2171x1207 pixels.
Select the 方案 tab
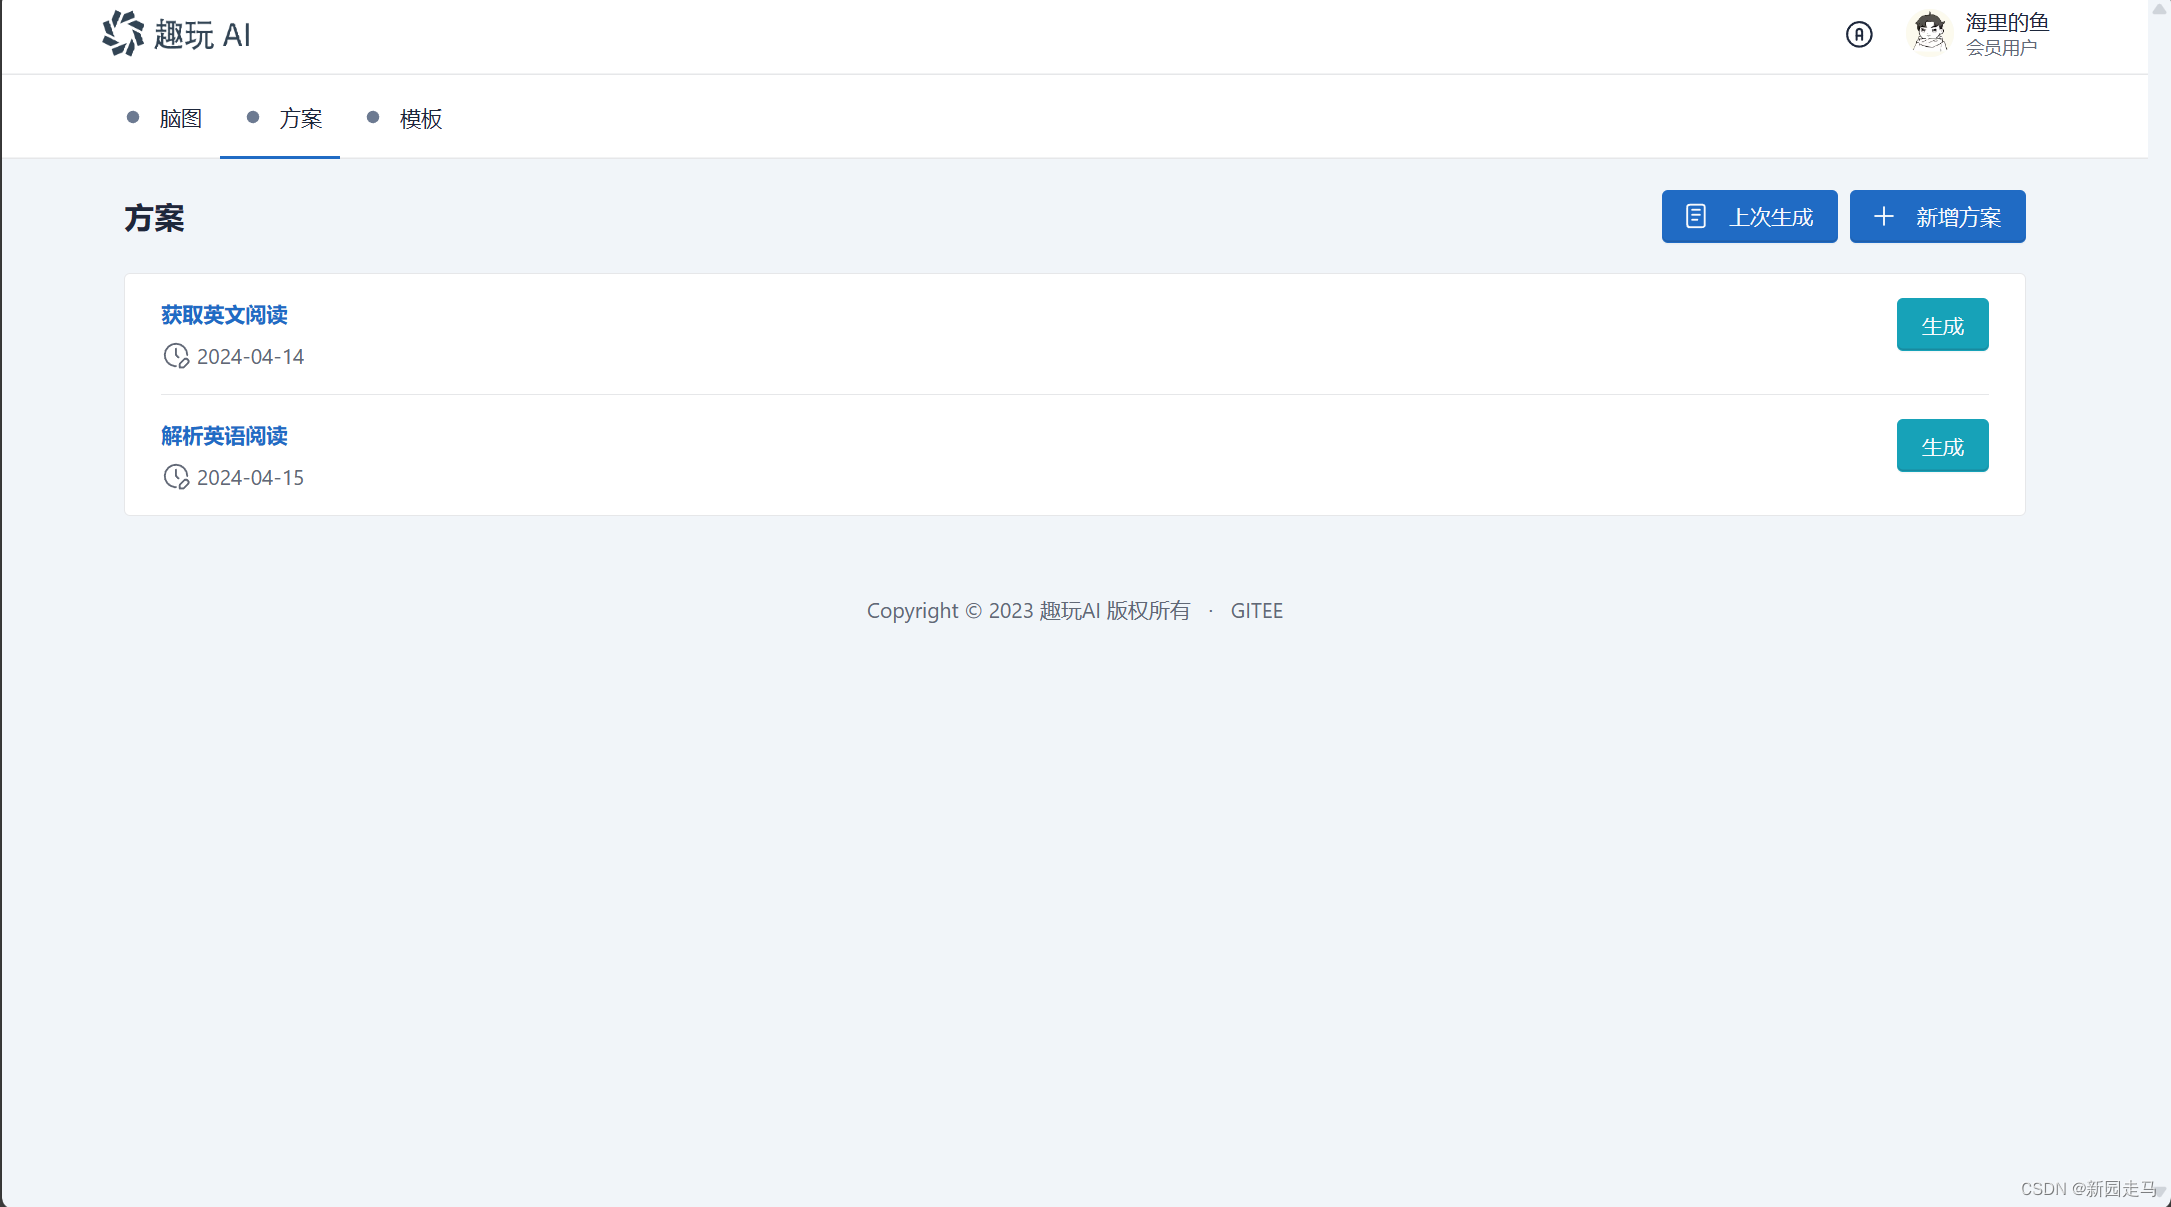pos(300,119)
